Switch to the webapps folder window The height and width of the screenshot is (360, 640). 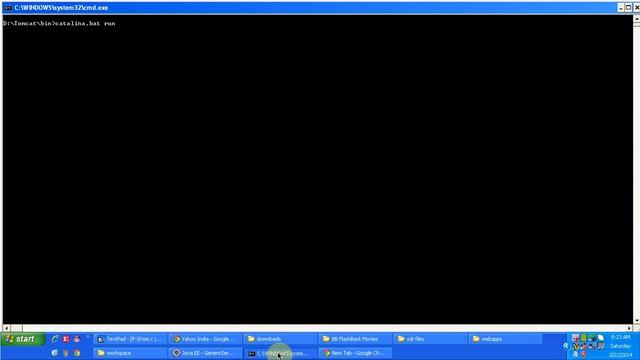coord(505,339)
